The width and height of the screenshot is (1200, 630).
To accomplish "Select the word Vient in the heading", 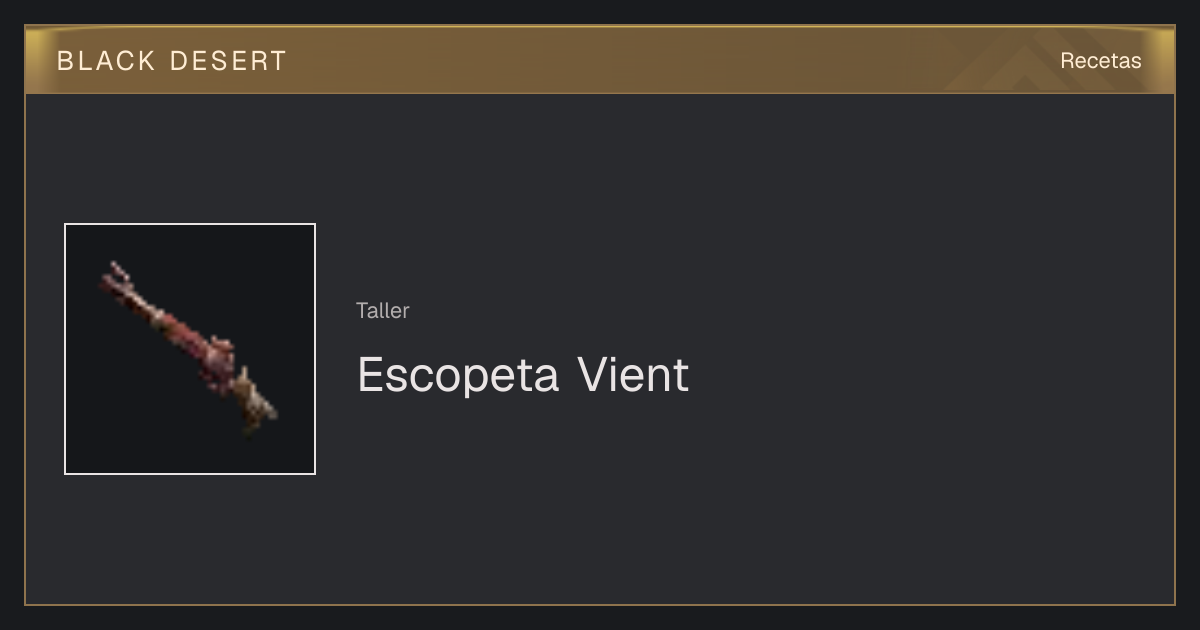I will (x=633, y=375).
